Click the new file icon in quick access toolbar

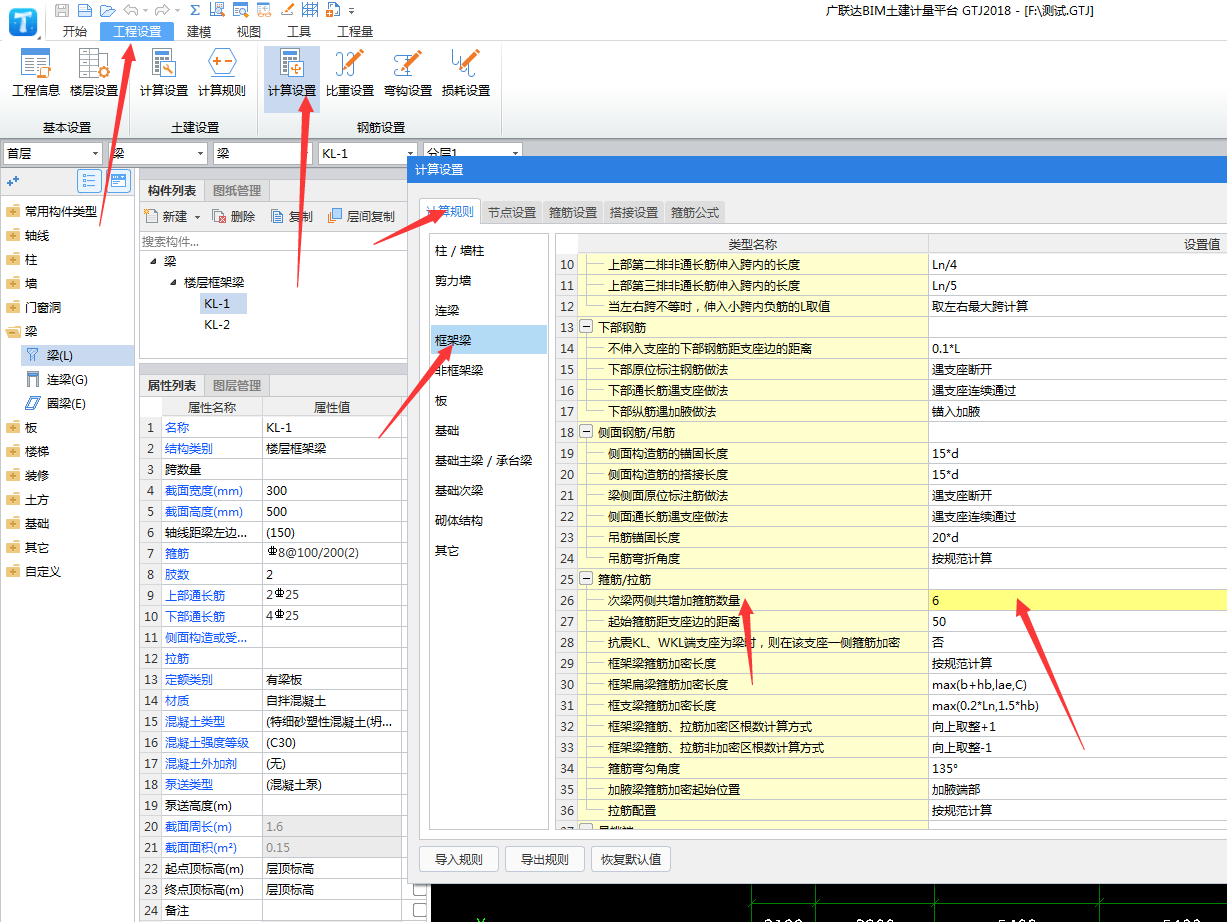pos(85,10)
